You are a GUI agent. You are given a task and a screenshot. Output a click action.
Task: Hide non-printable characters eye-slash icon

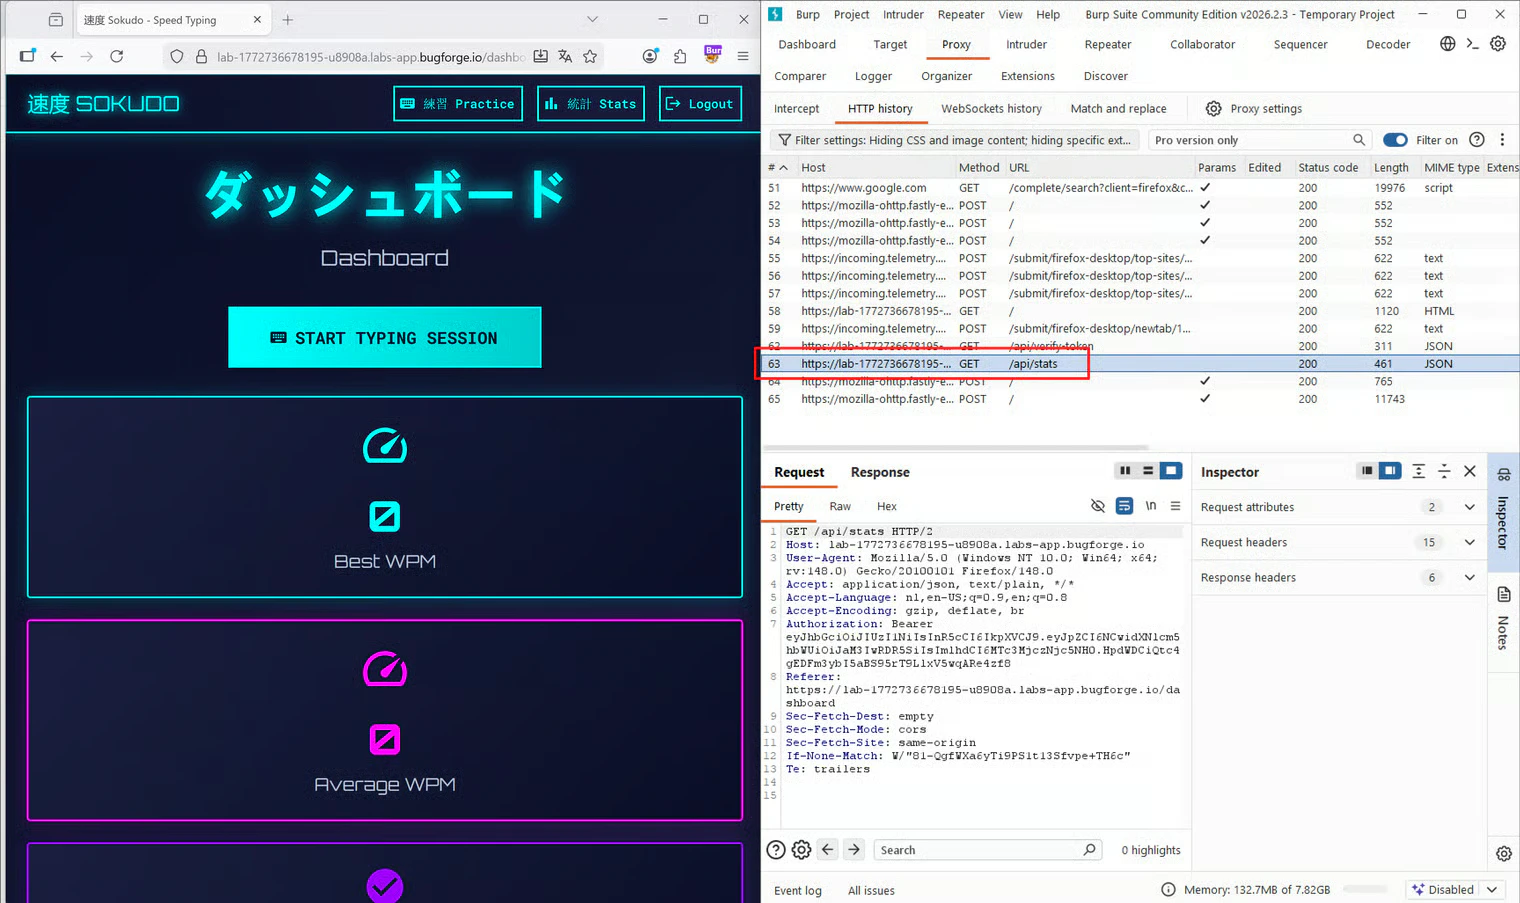[1098, 506]
